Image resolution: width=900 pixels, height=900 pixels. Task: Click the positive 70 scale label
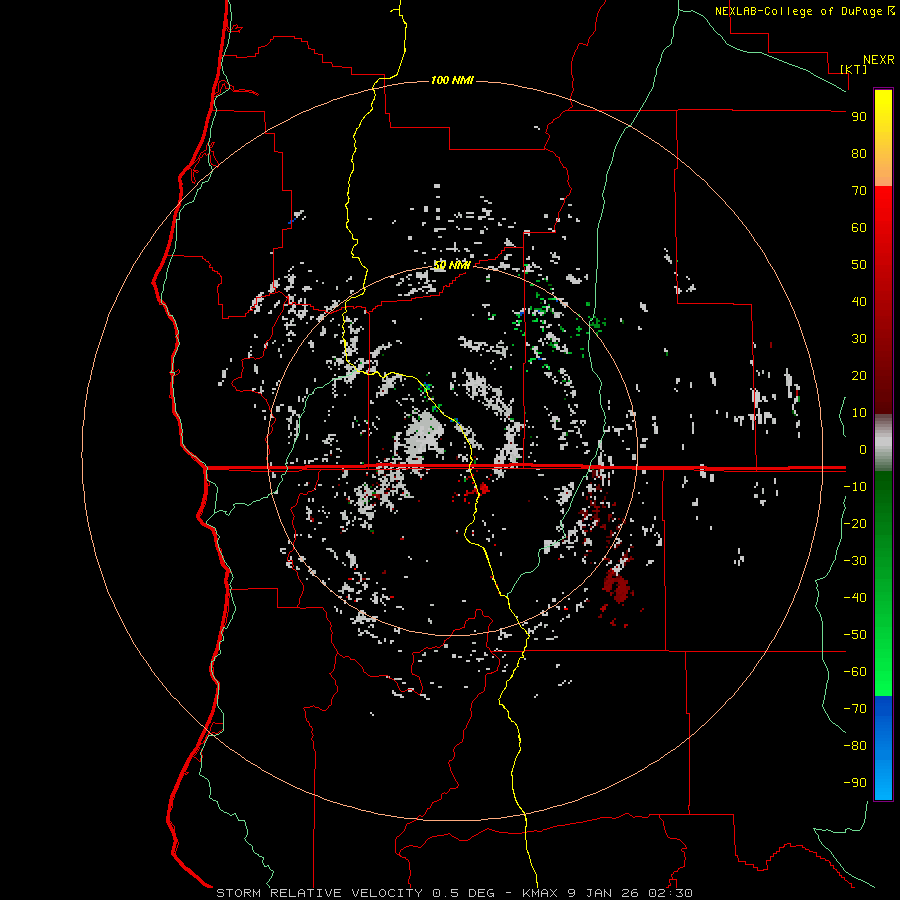(859, 191)
